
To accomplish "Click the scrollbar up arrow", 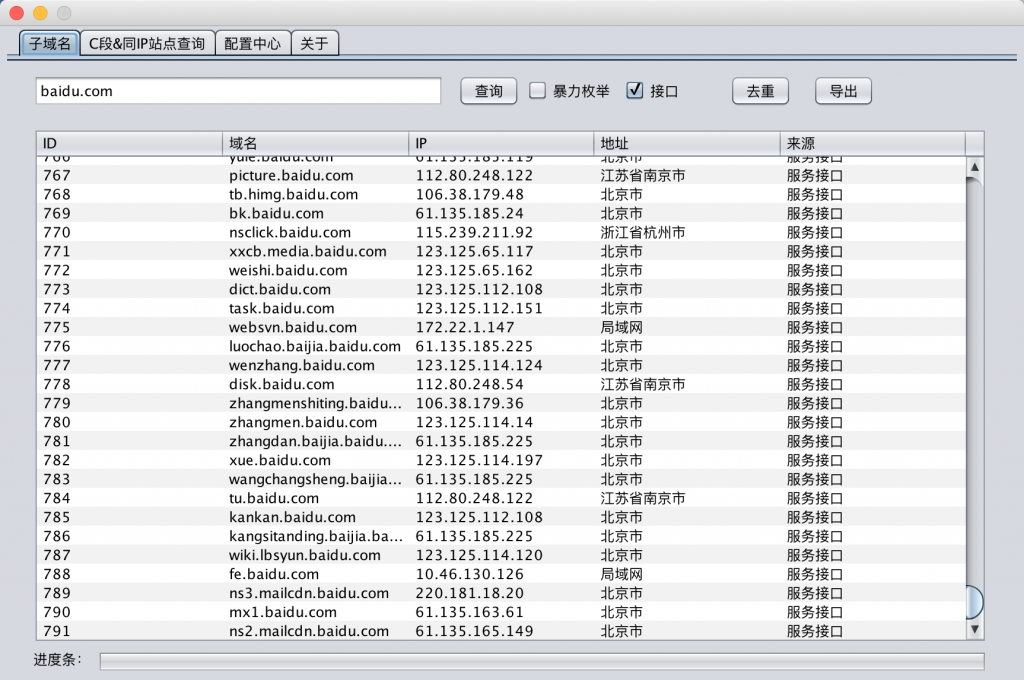I will click(x=975, y=167).
